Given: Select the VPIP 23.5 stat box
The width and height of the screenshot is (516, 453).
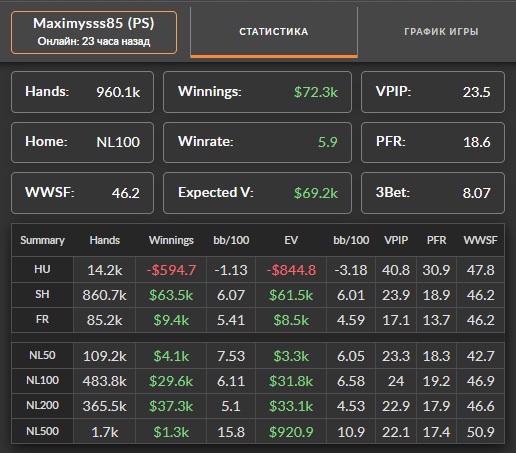Looking at the screenshot, I should click(x=433, y=92).
